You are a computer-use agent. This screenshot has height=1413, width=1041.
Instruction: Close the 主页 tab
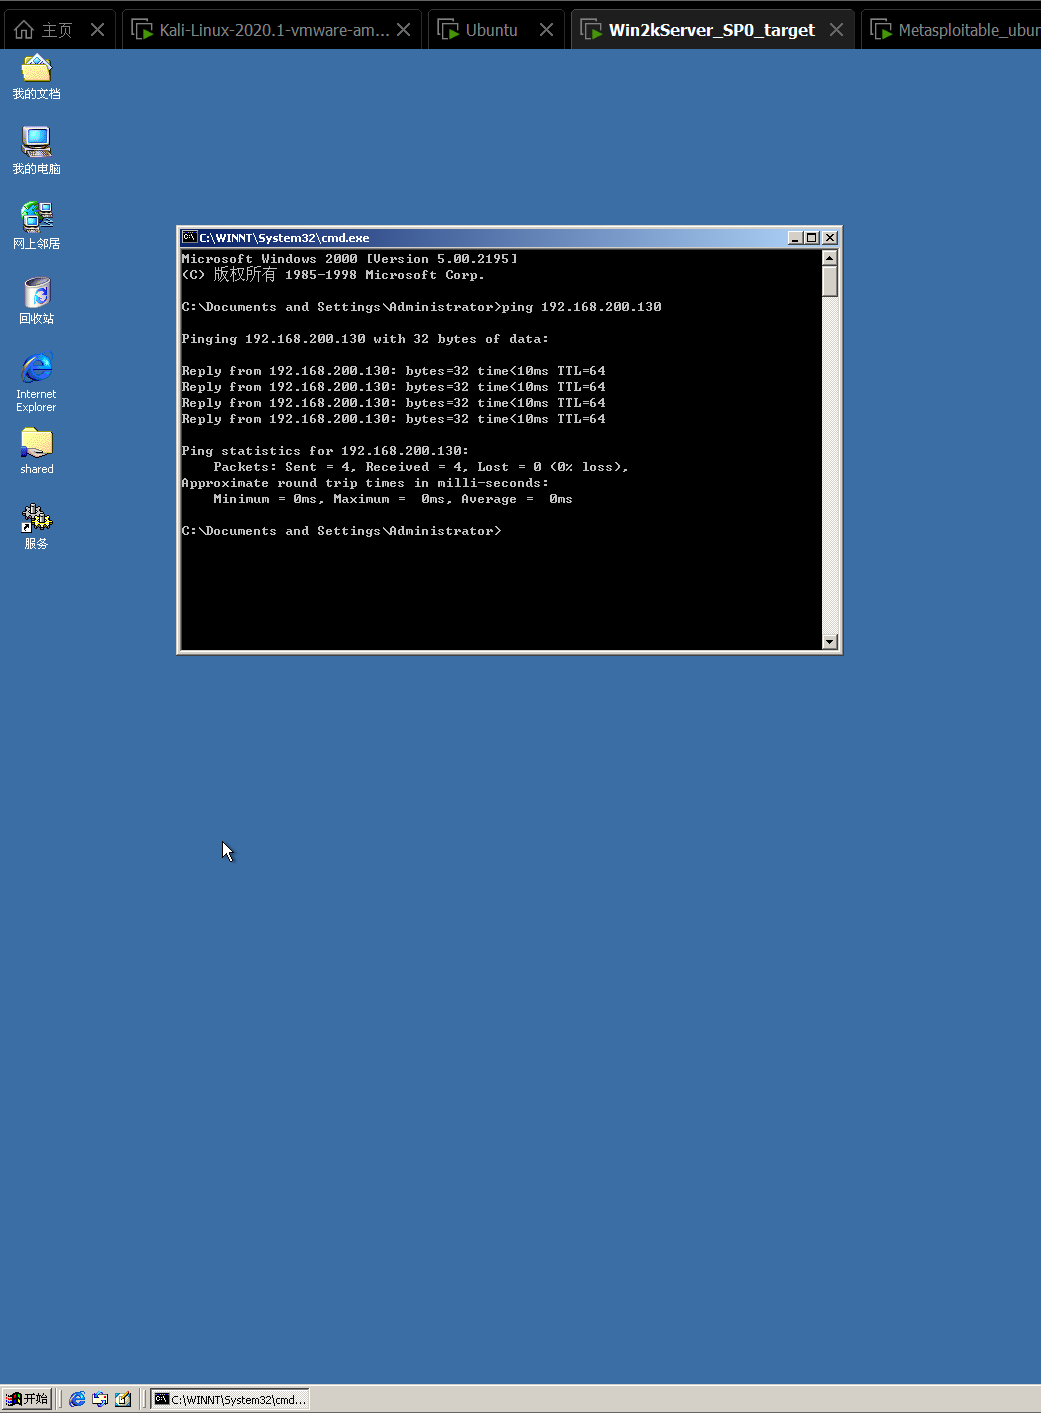[x=97, y=30]
